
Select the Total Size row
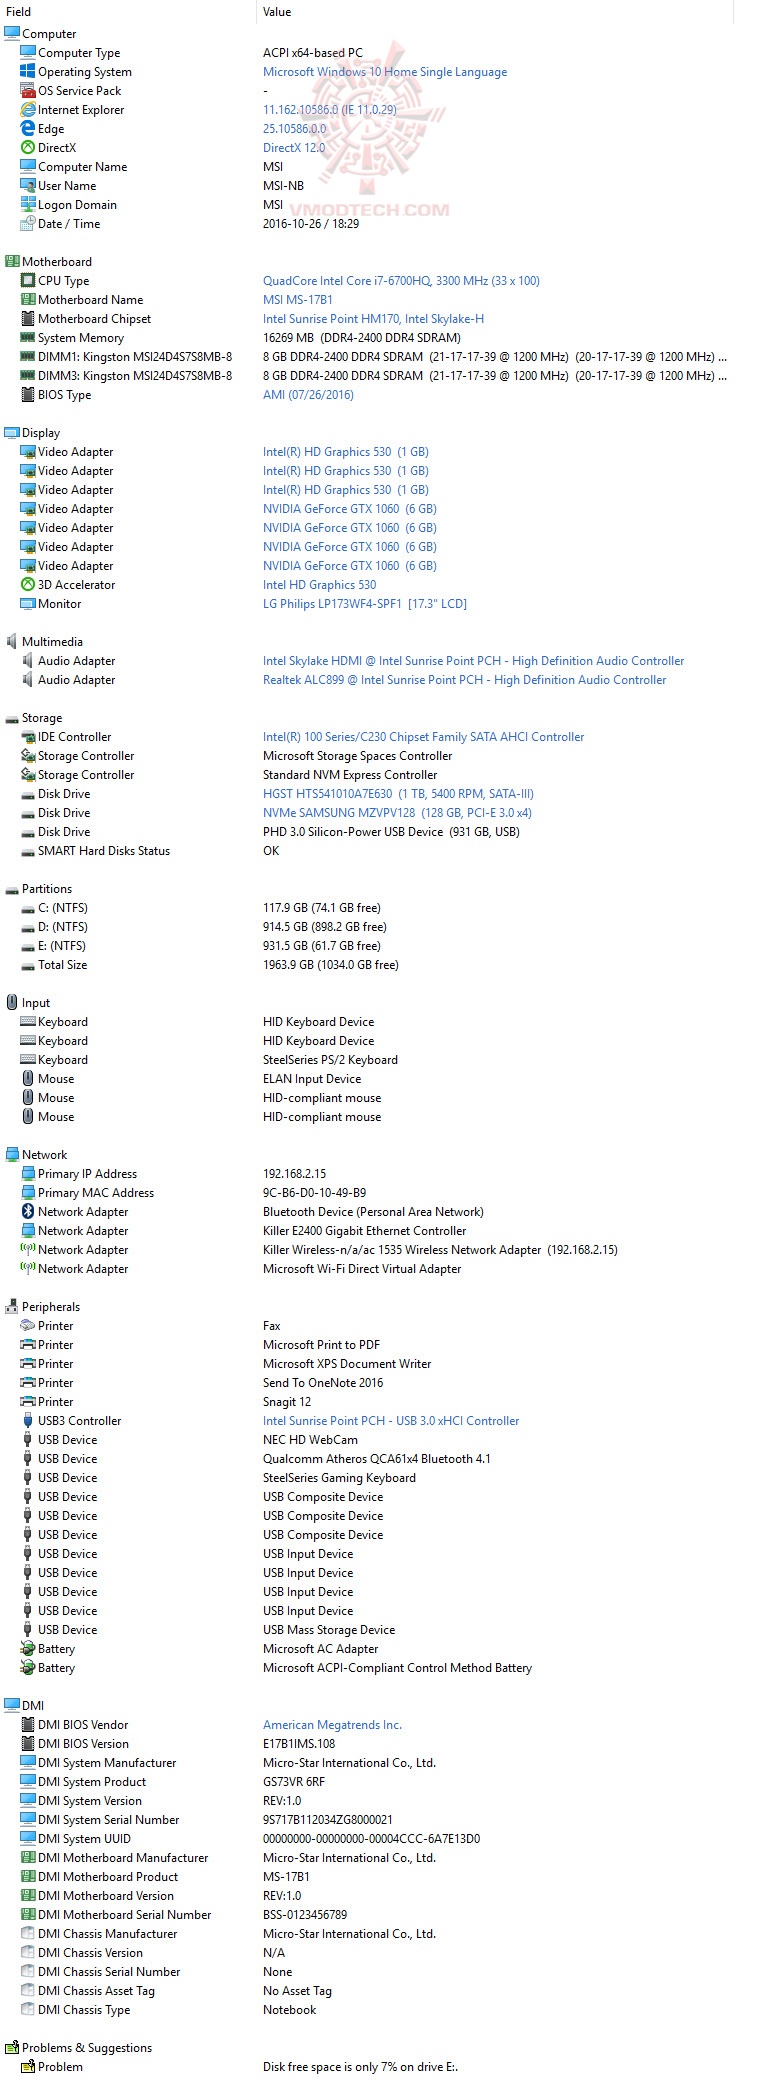(367, 965)
